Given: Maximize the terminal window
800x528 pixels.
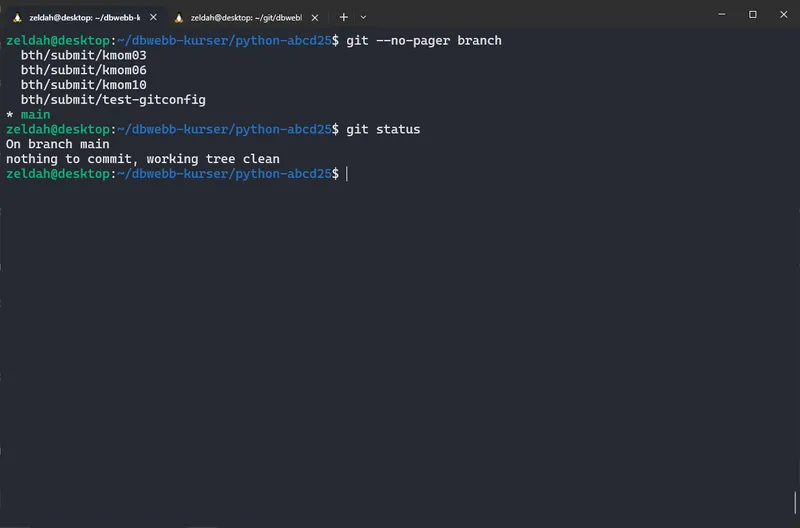Looking at the screenshot, I should (x=753, y=15).
